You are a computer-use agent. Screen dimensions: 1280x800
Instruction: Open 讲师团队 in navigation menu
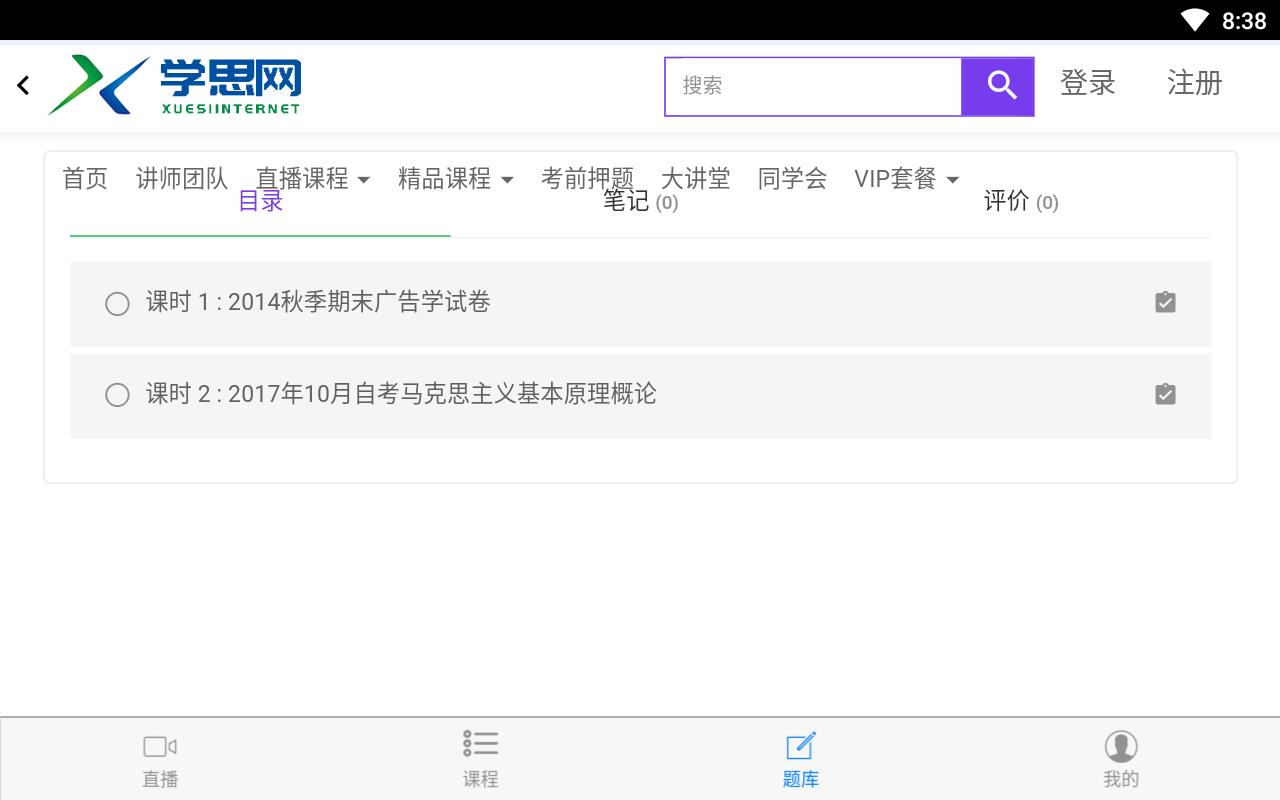point(182,179)
